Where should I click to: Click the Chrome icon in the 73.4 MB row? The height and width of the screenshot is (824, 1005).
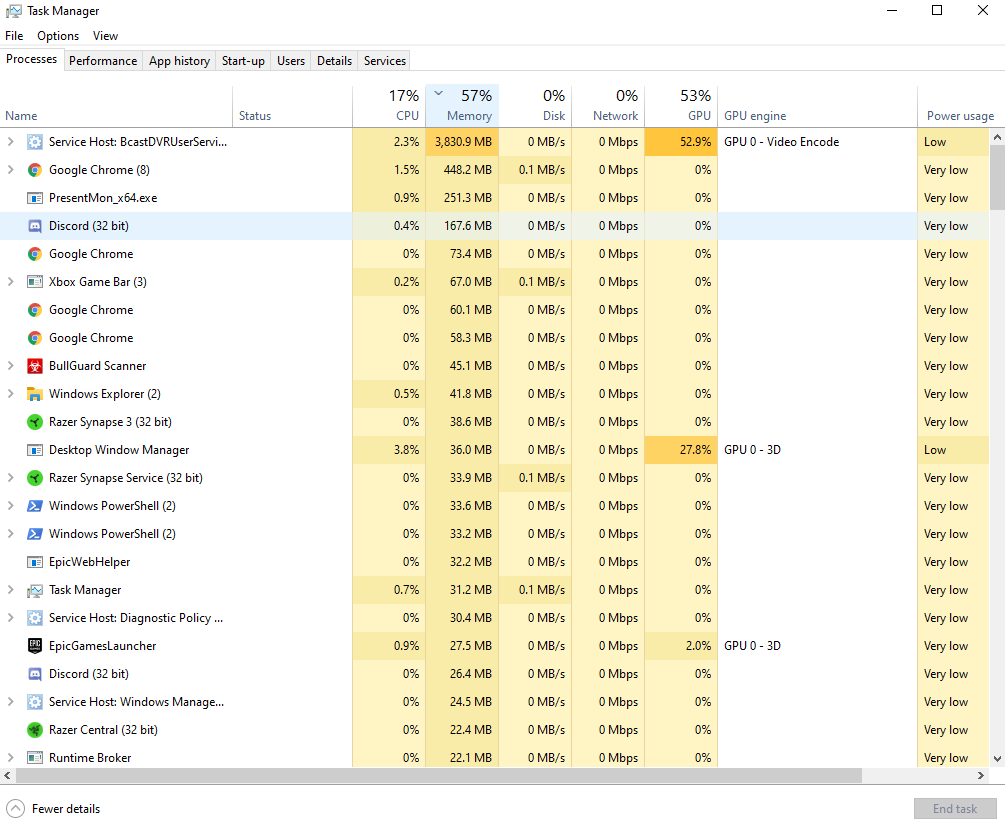coord(35,254)
